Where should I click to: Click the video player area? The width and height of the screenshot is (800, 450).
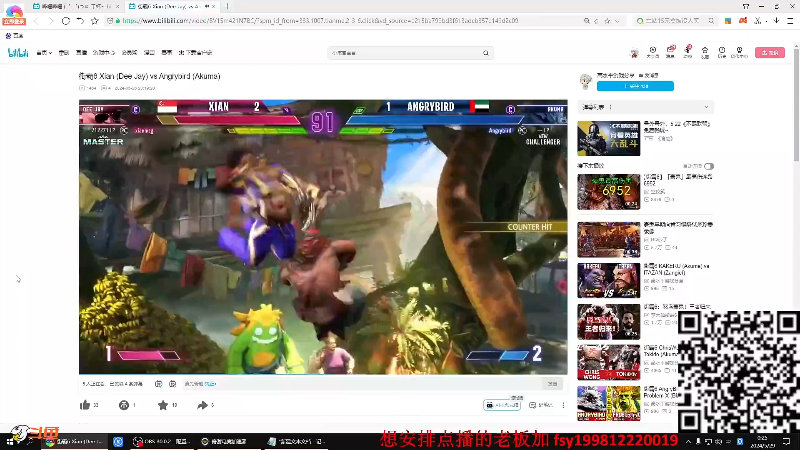click(323, 237)
